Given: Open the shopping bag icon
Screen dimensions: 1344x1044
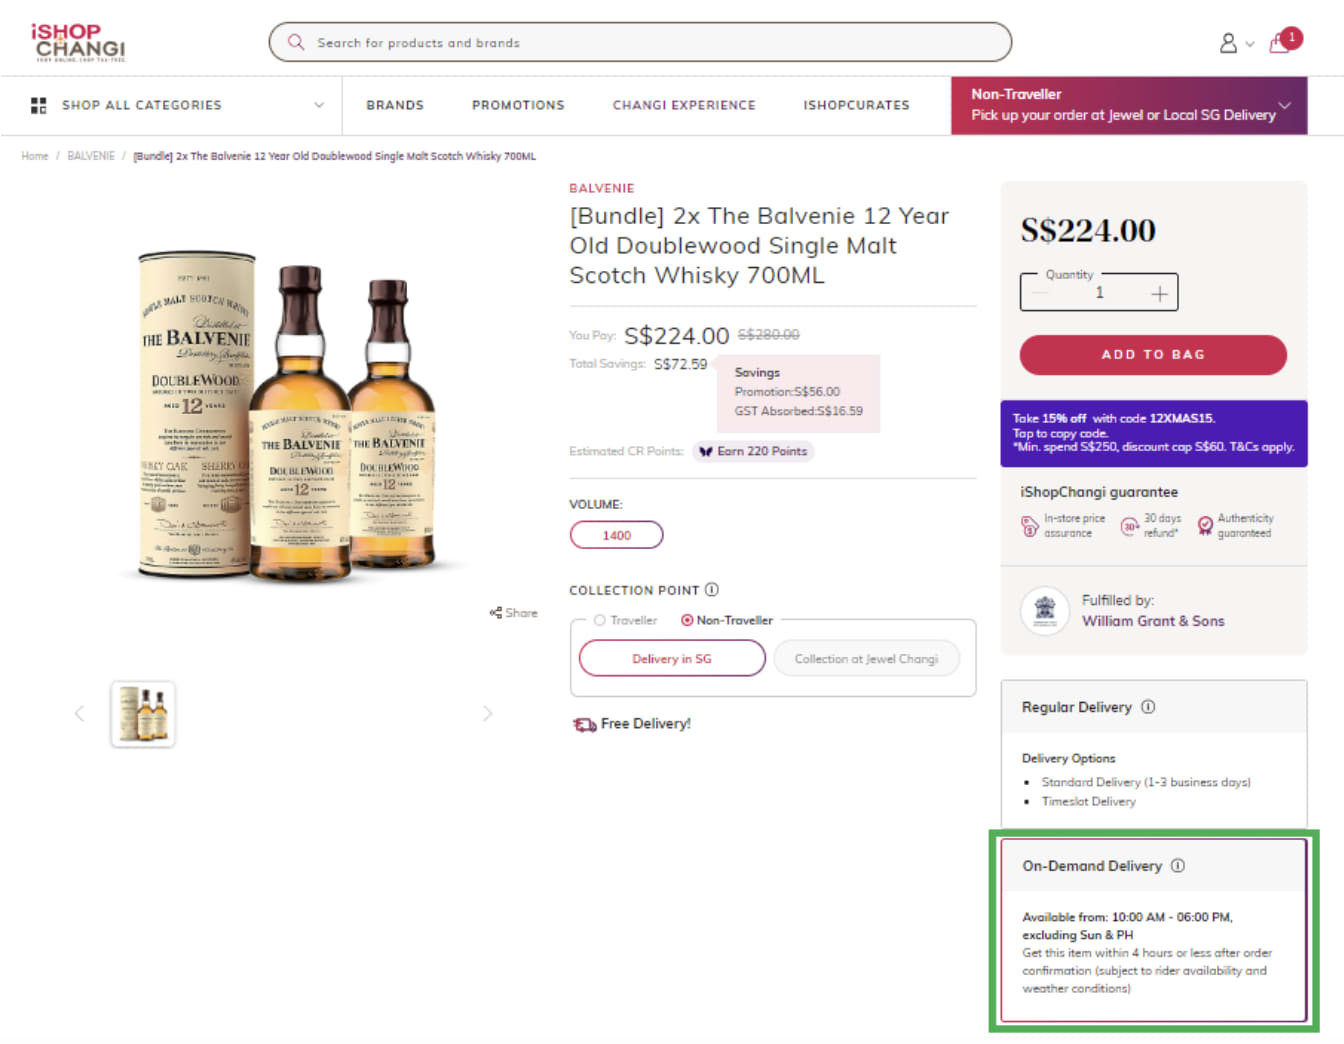Looking at the screenshot, I should 1280,43.
